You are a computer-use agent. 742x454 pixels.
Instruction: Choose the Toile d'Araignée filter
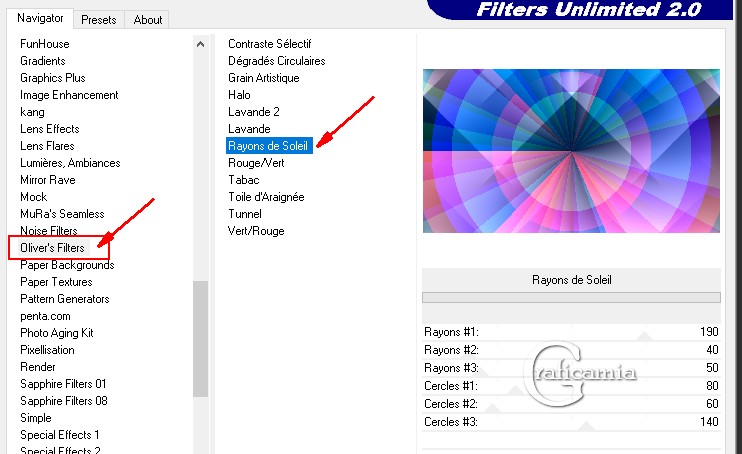coord(266,197)
